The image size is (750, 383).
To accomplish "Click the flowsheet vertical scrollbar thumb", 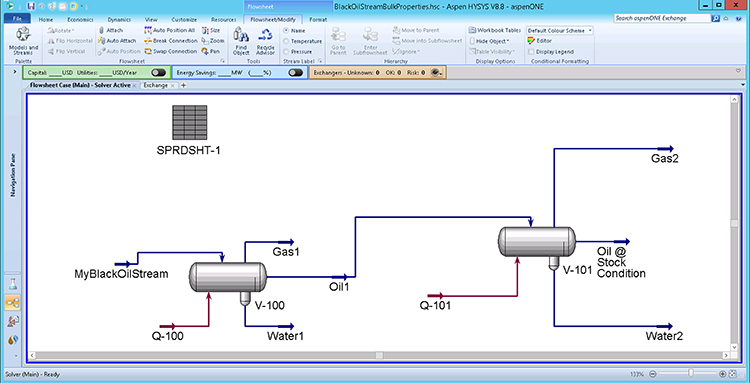I will [x=735, y=224].
